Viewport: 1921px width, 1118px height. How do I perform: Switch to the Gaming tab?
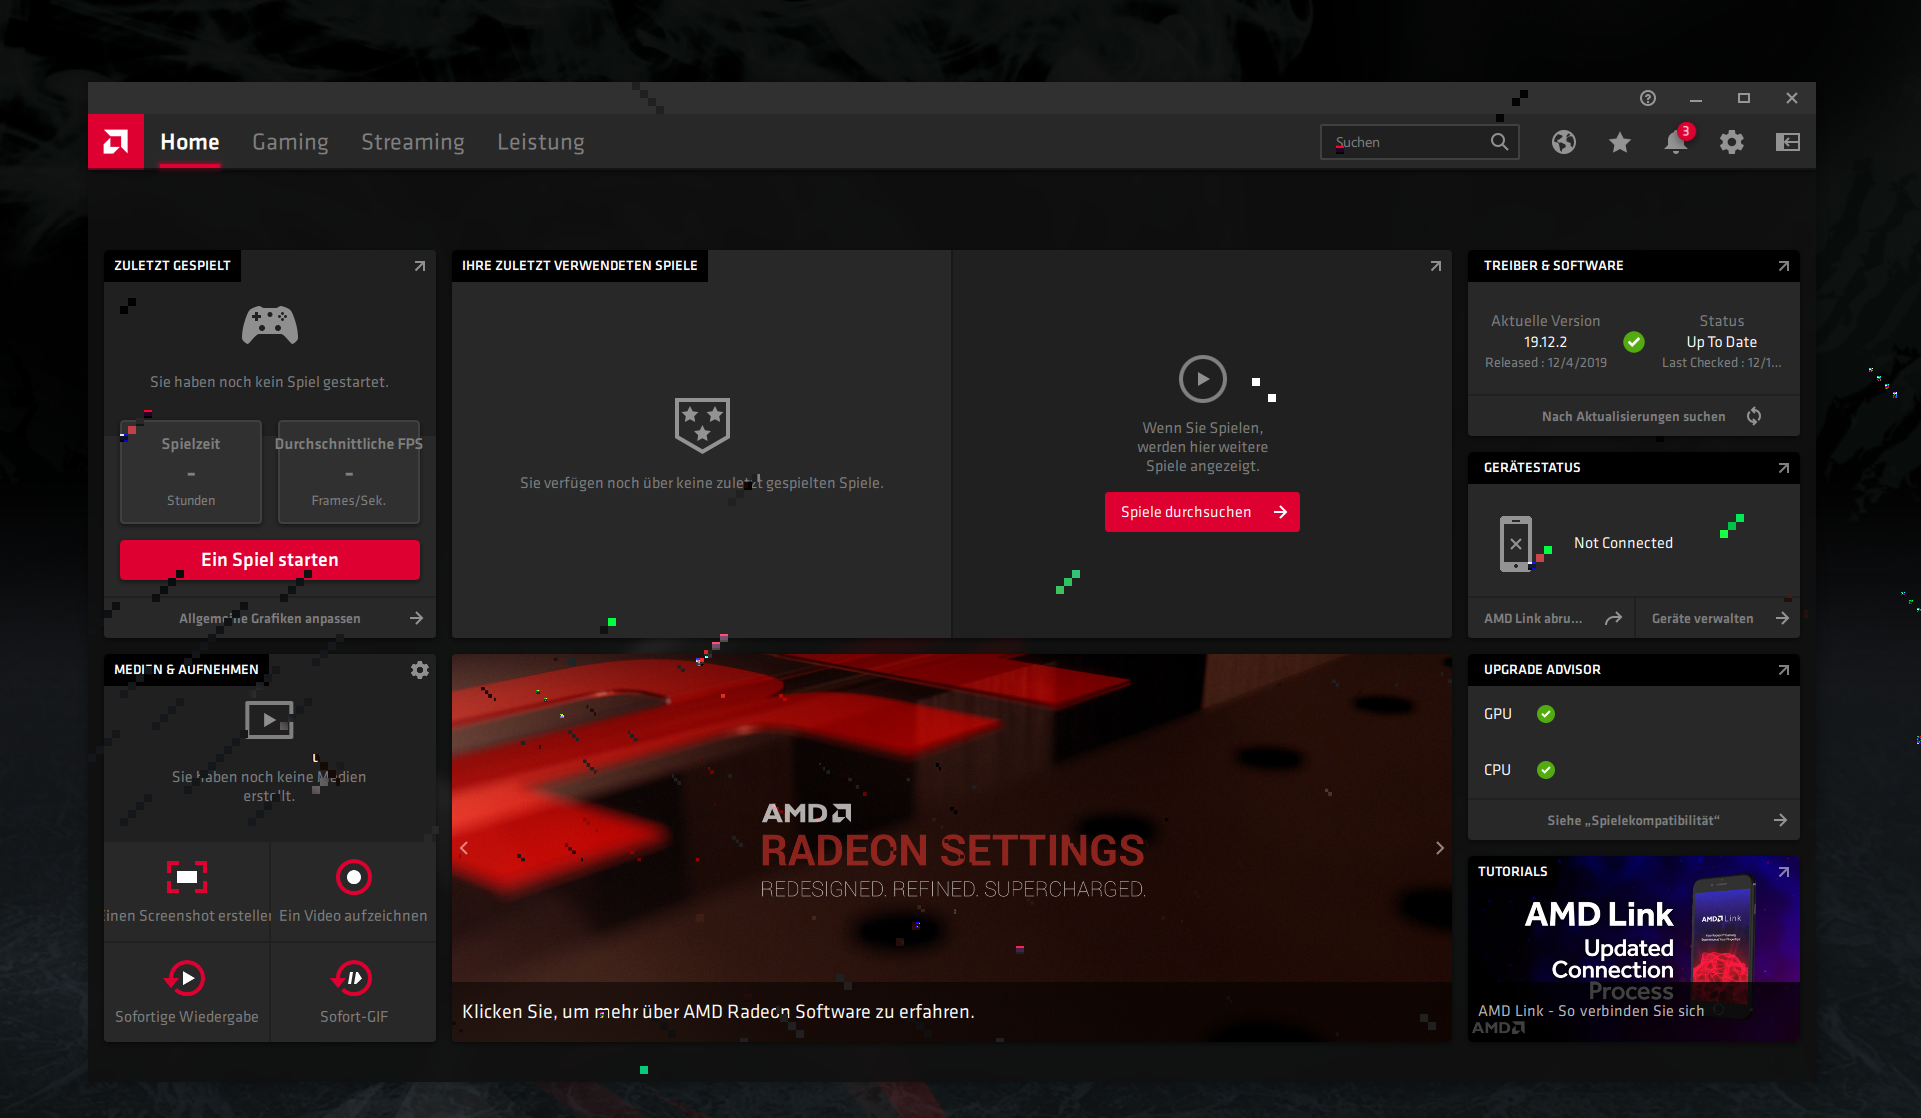pos(290,142)
